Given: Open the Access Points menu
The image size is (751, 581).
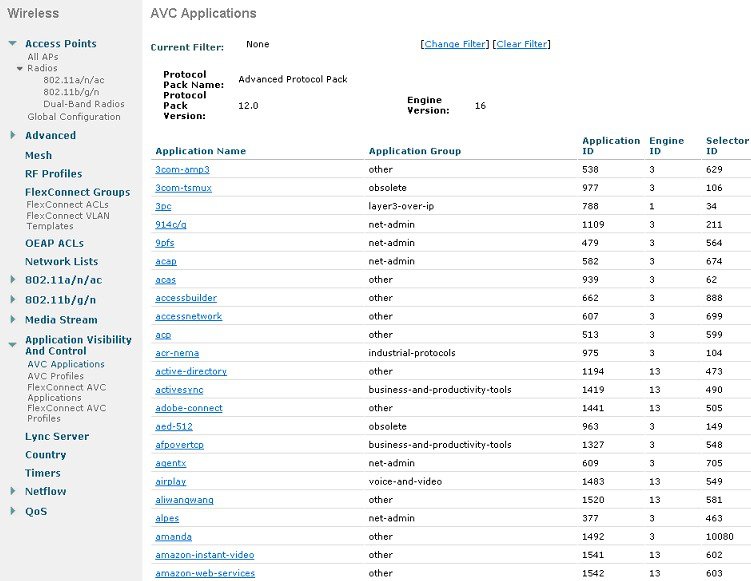Looking at the screenshot, I should click(61, 44).
